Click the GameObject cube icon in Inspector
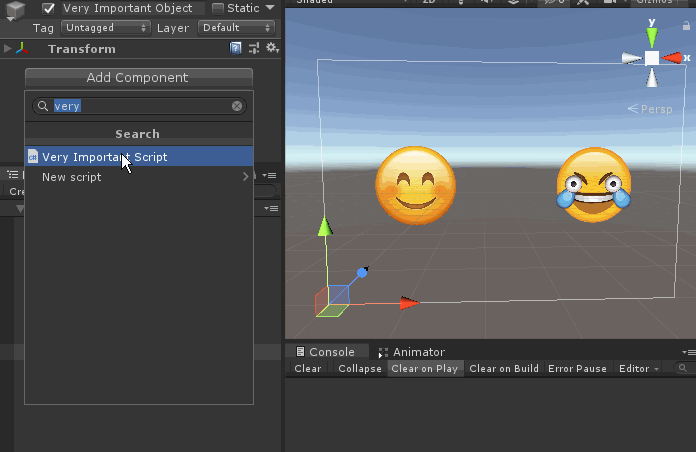Image resolution: width=696 pixels, height=452 pixels. tap(15, 10)
